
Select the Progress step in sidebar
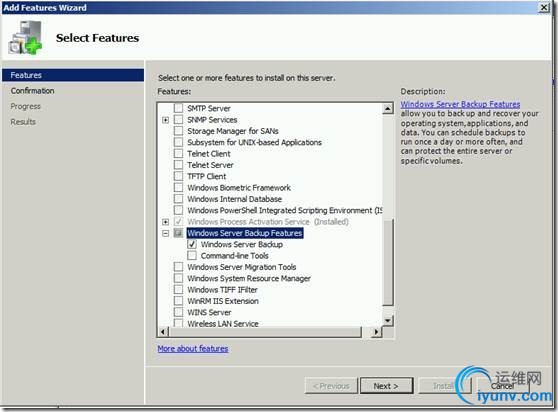(x=26, y=106)
